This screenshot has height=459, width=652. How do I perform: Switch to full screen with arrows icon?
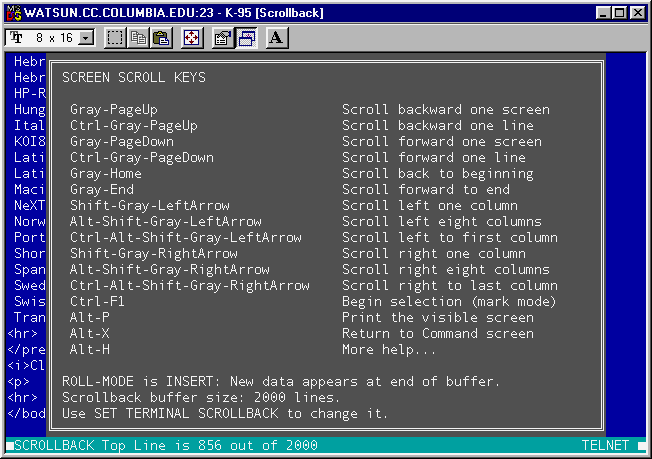coord(192,38)
